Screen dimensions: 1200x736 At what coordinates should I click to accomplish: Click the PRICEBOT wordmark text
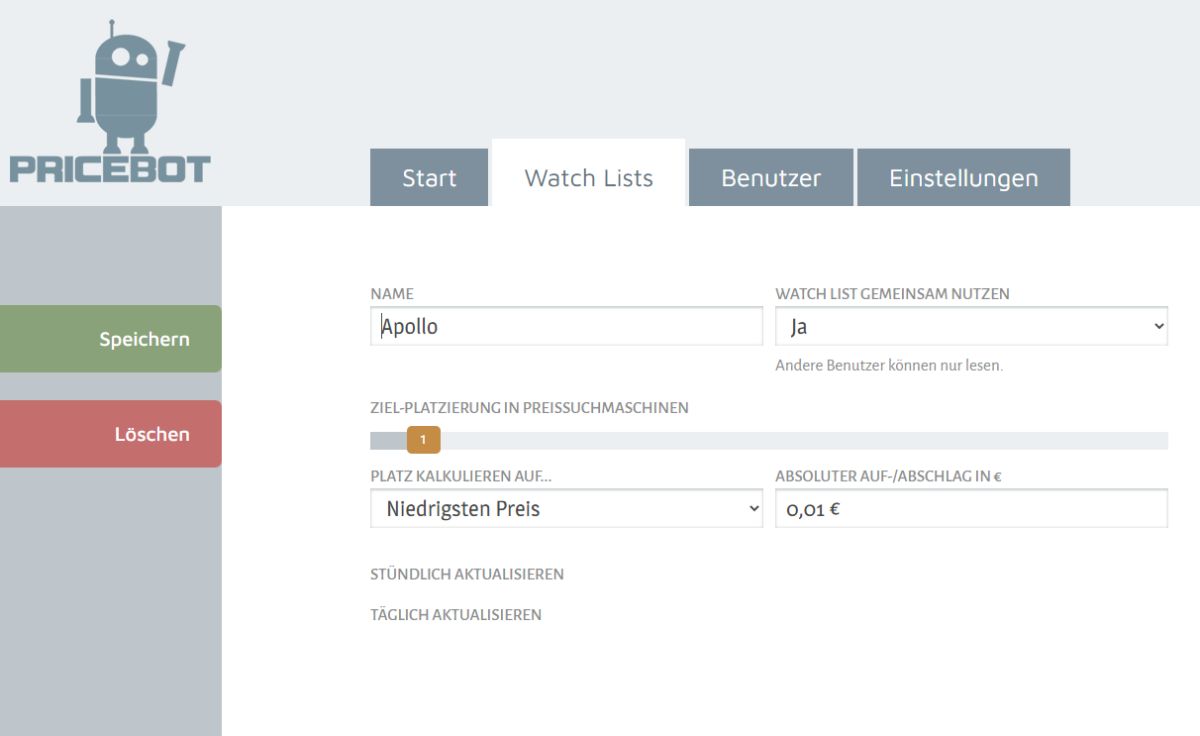(110, 168)
